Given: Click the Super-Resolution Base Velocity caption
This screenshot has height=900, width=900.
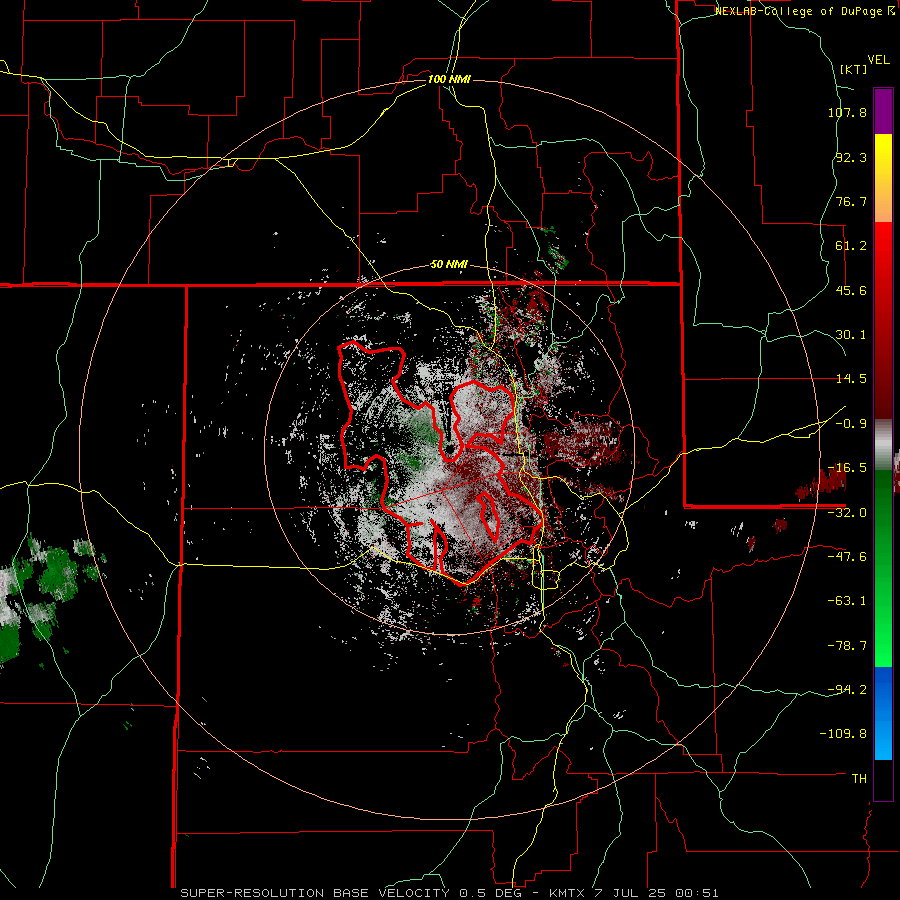Looking at the screenshot, I should (x=449, y=893).
